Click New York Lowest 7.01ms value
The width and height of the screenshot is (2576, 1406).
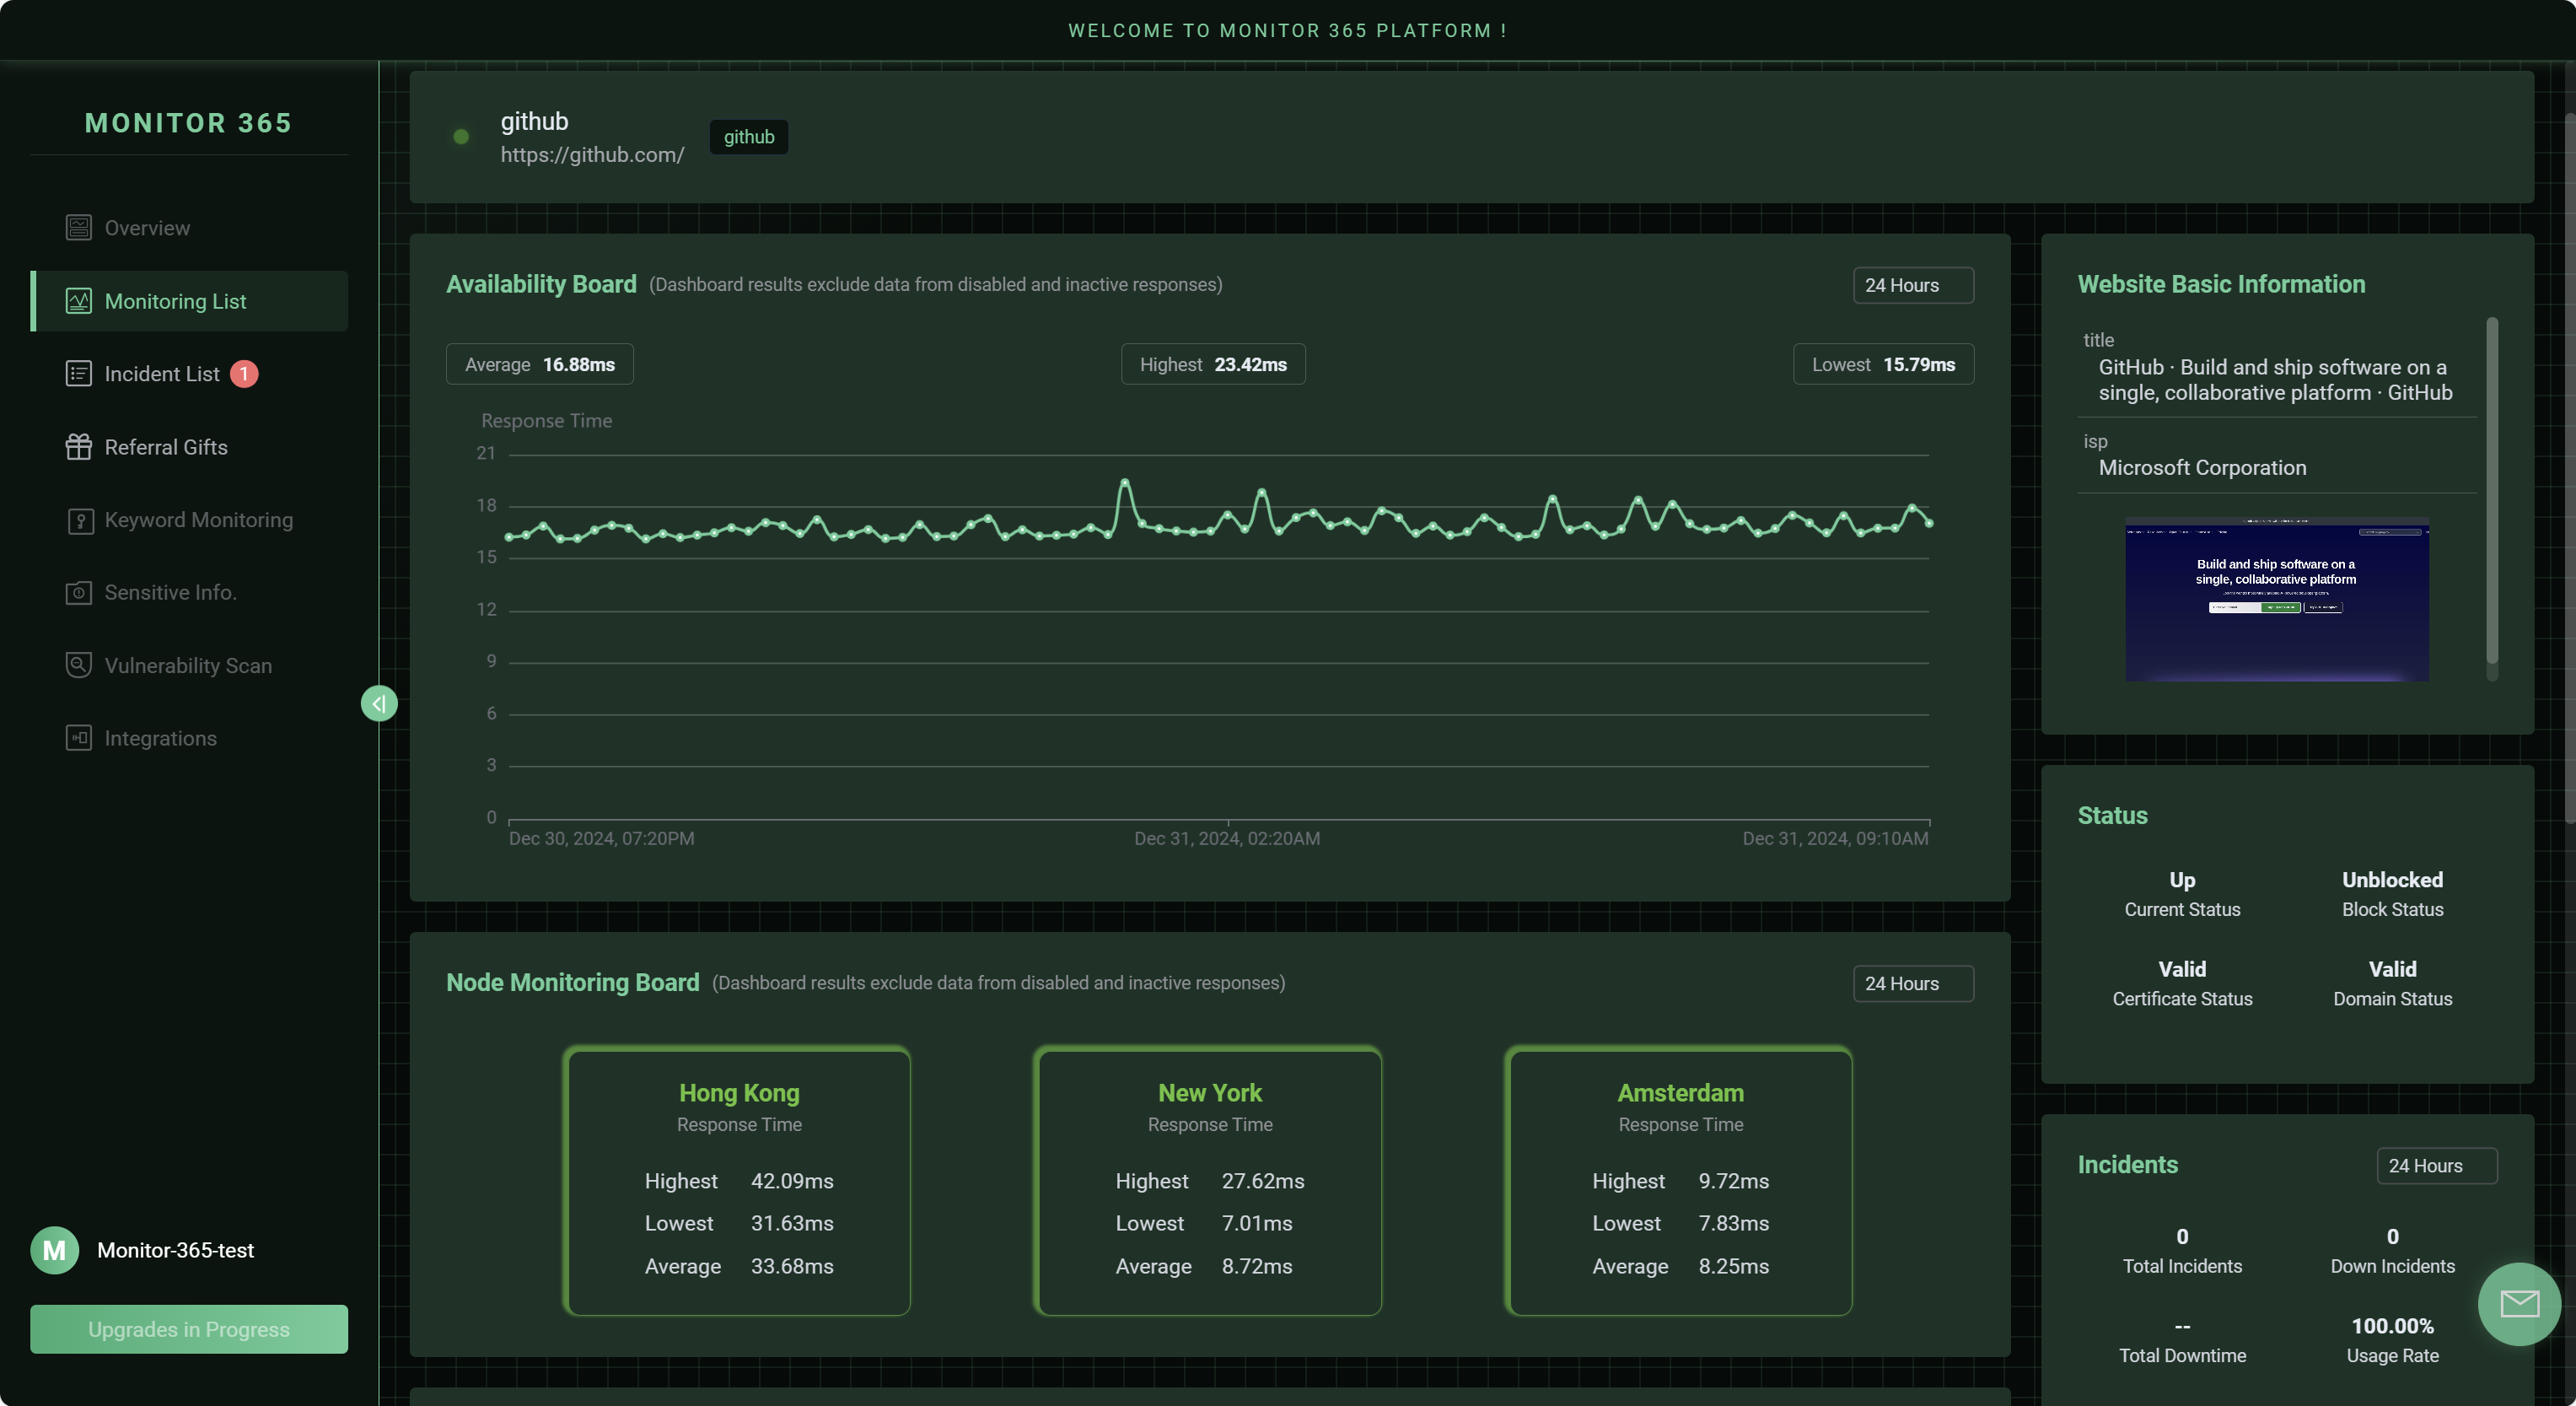[x=1257, y=1224]
